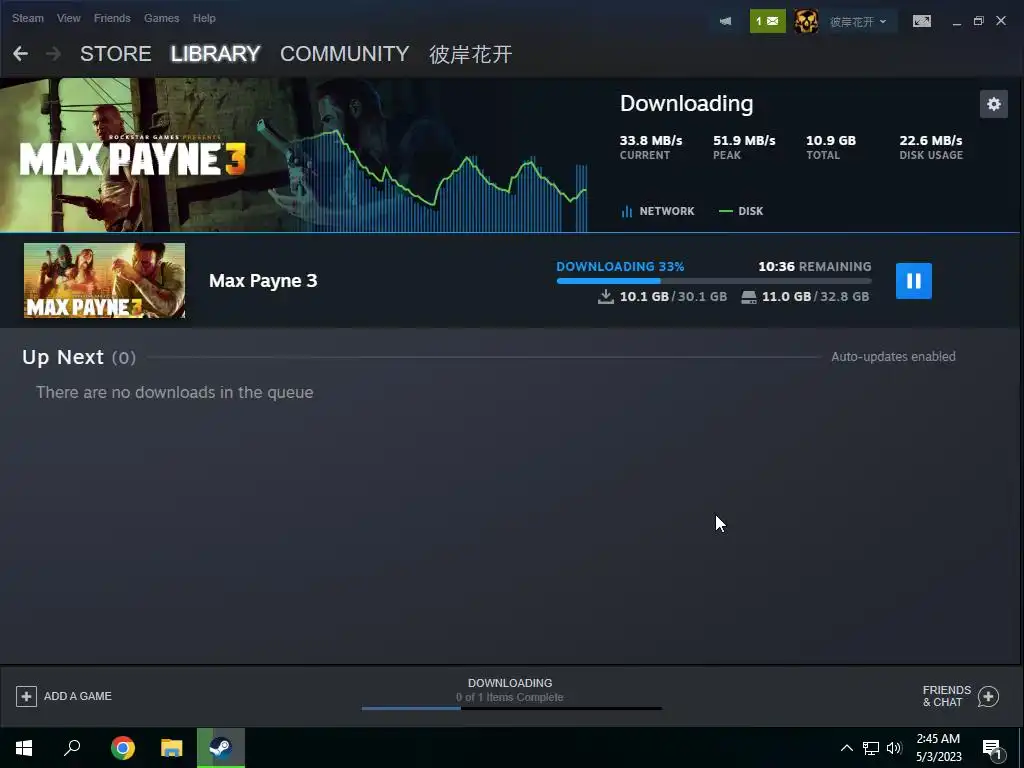The image size is (1024, 768).
Task: Open the Steam menu
Action: [x=27, y=18]
